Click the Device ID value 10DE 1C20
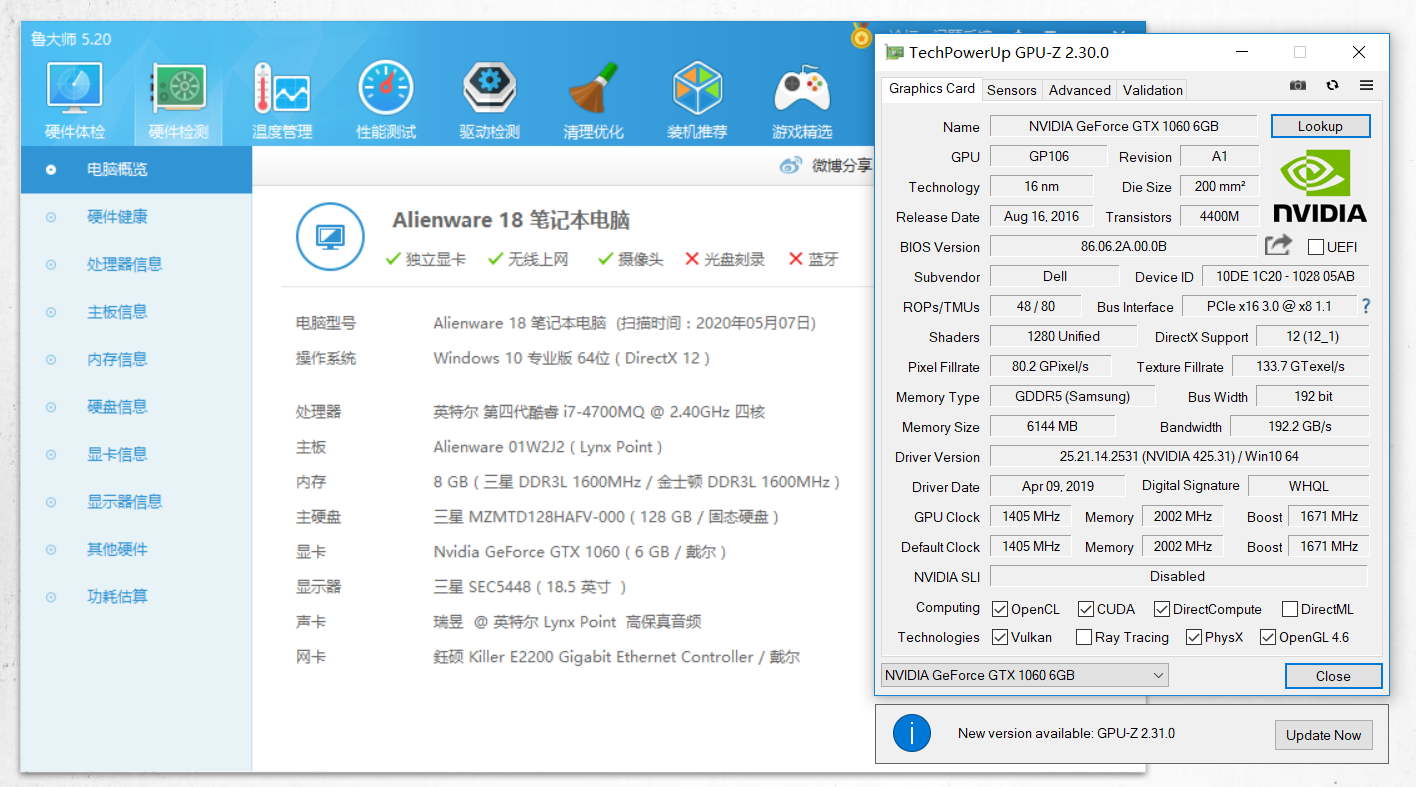This screenshot has width=1416, height=787. pos(1285,276)
